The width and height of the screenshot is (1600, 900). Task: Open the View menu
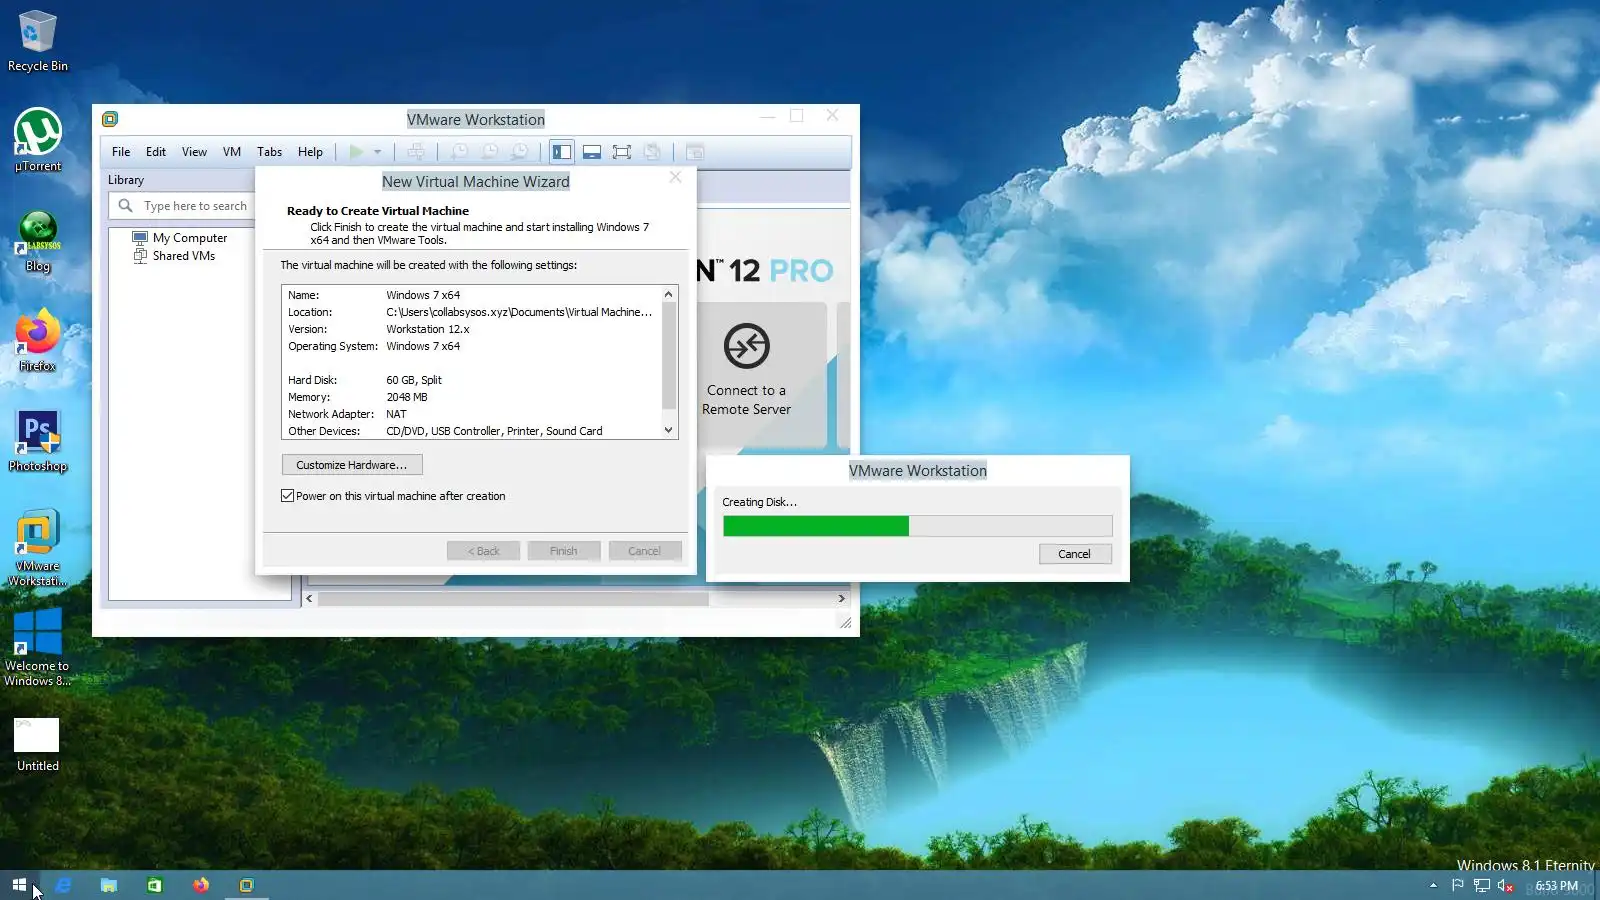194,152
